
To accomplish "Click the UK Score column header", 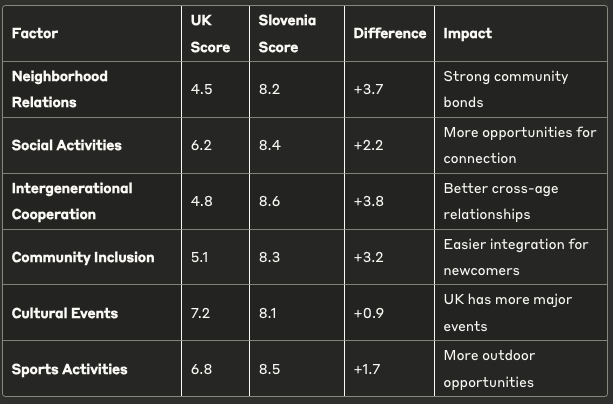I will coord(210,33).
